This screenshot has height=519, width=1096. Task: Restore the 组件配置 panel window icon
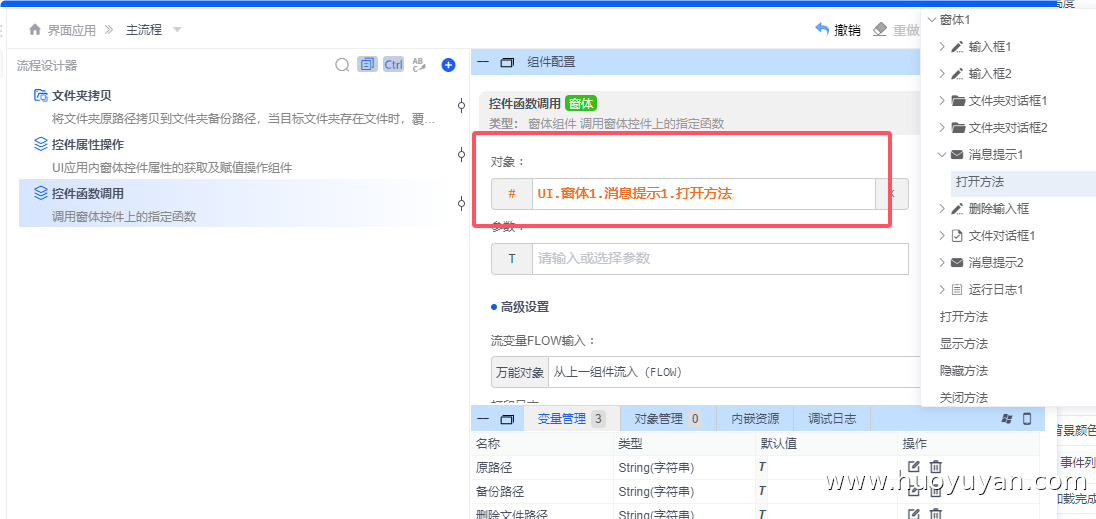[507, 62]
